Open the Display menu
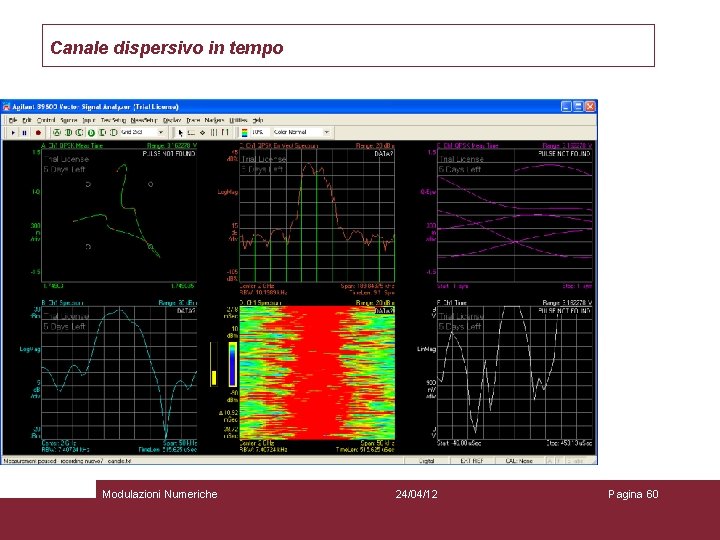 click(x=172, y=120)
